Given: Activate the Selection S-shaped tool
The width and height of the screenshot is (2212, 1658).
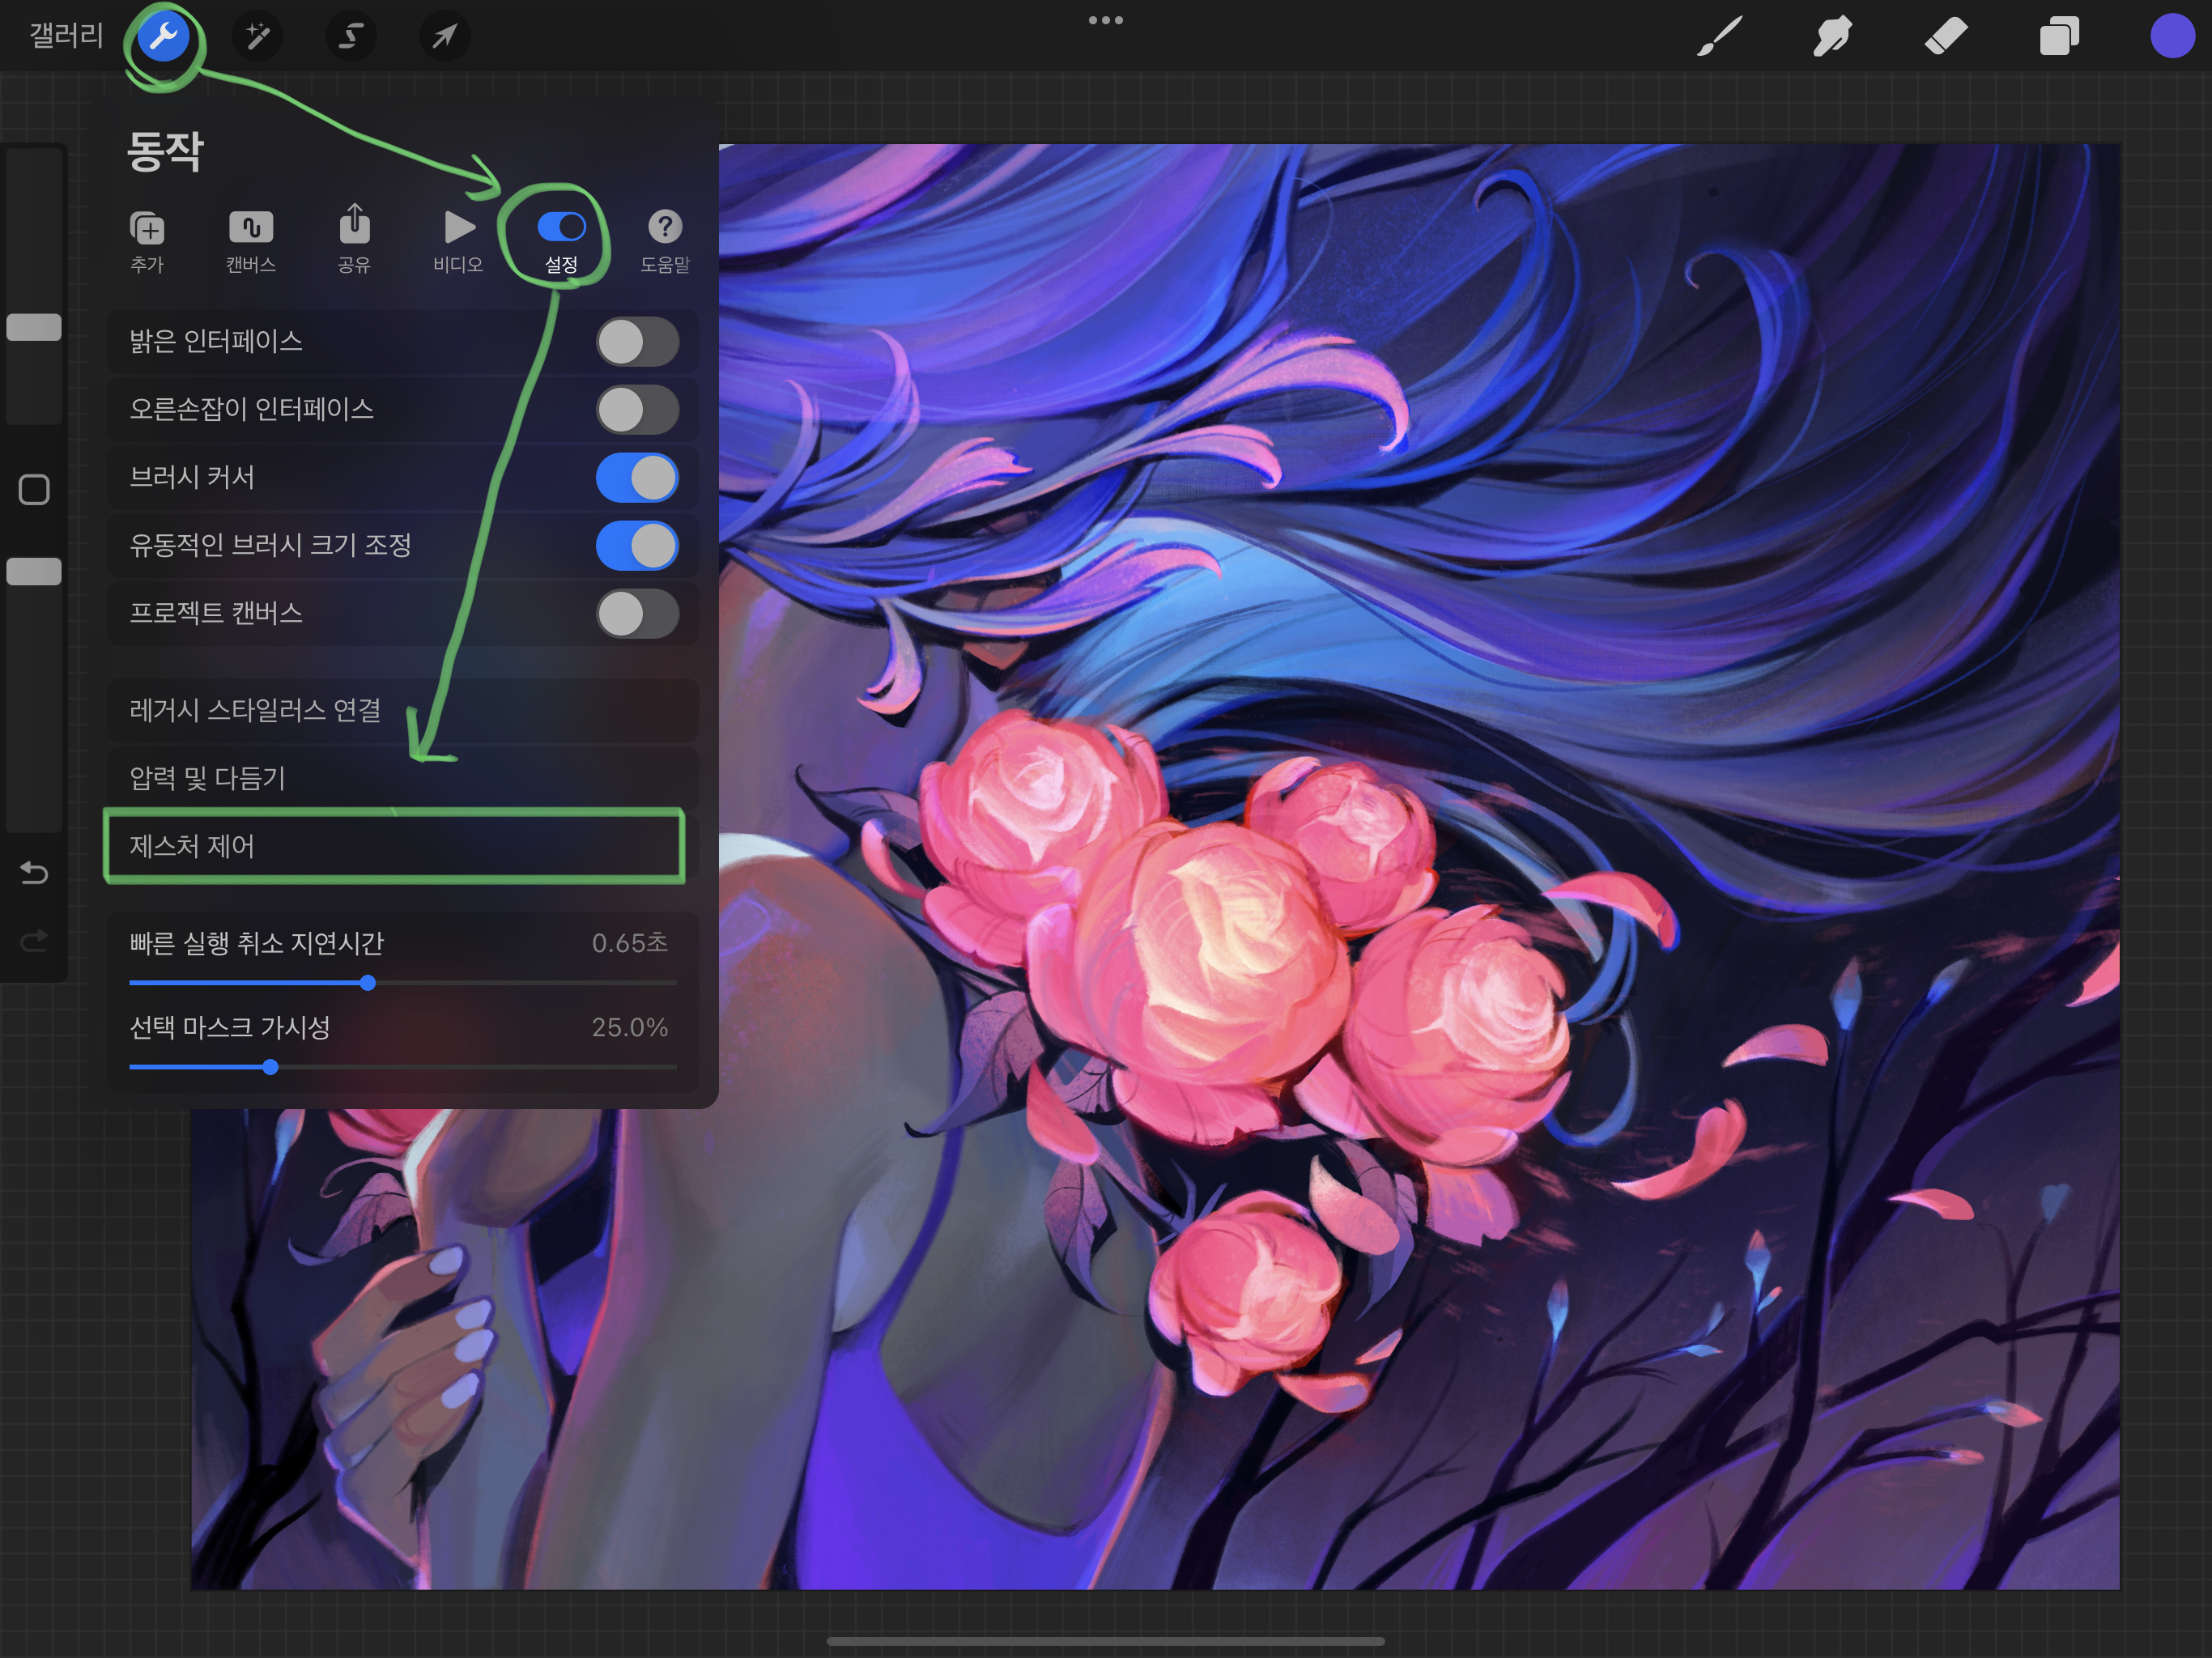Looking at the screenshot, I should [x=350, y=37].
